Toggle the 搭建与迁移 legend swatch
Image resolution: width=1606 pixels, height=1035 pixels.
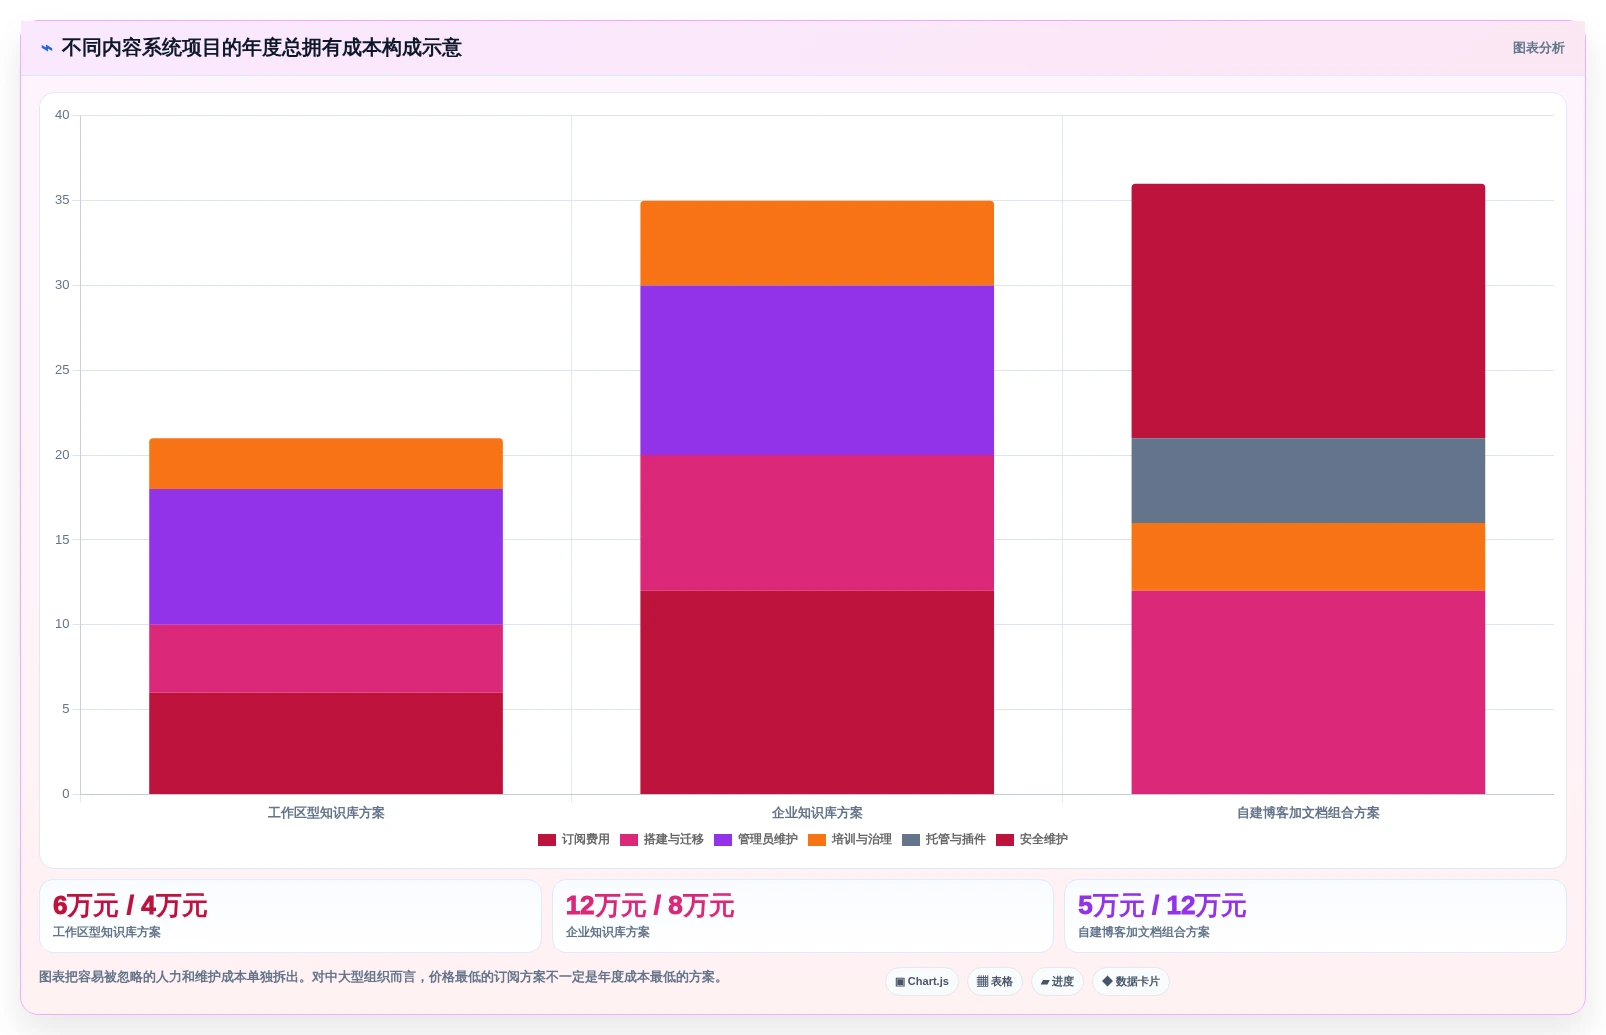coord(629,840)
